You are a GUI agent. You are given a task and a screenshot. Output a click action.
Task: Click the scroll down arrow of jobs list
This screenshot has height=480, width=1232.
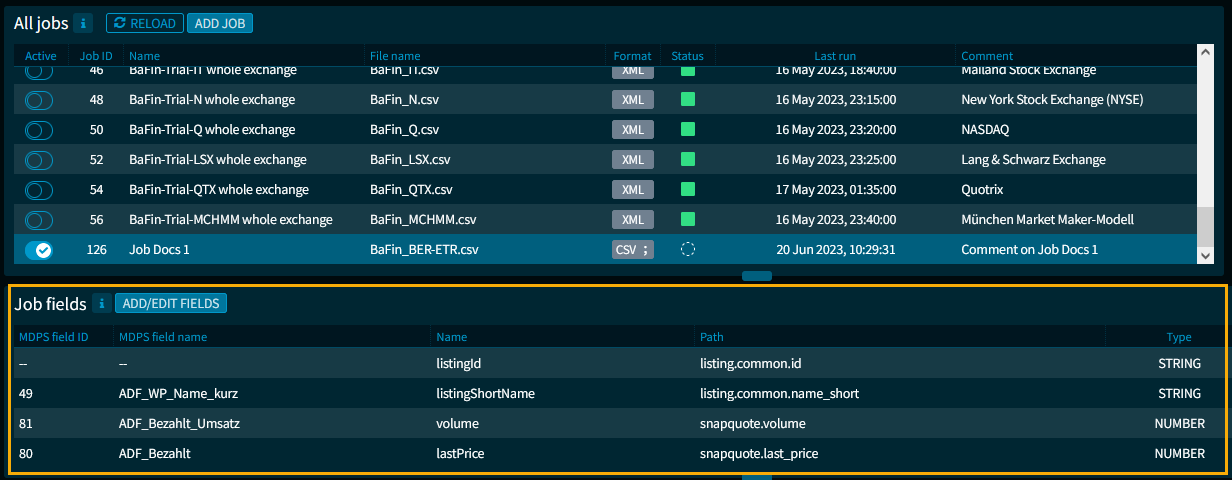1206,256
